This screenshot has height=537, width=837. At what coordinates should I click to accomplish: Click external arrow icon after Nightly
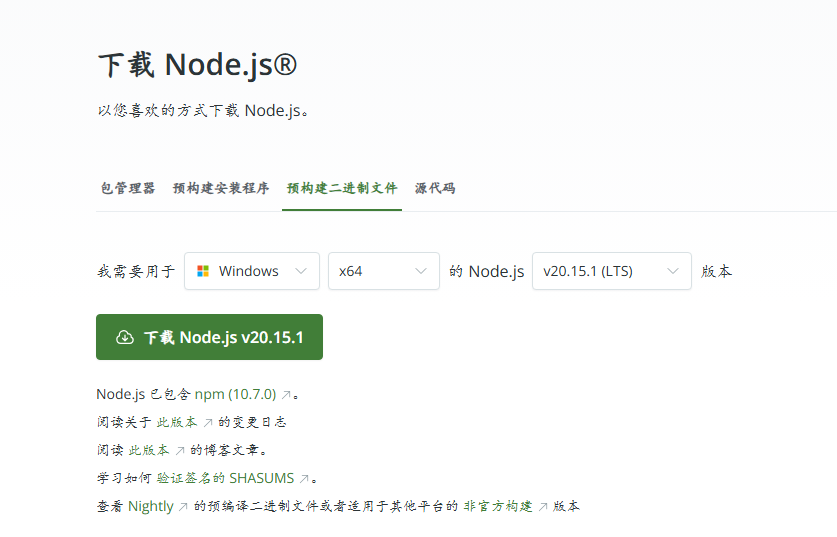click(x=183, y=507)
